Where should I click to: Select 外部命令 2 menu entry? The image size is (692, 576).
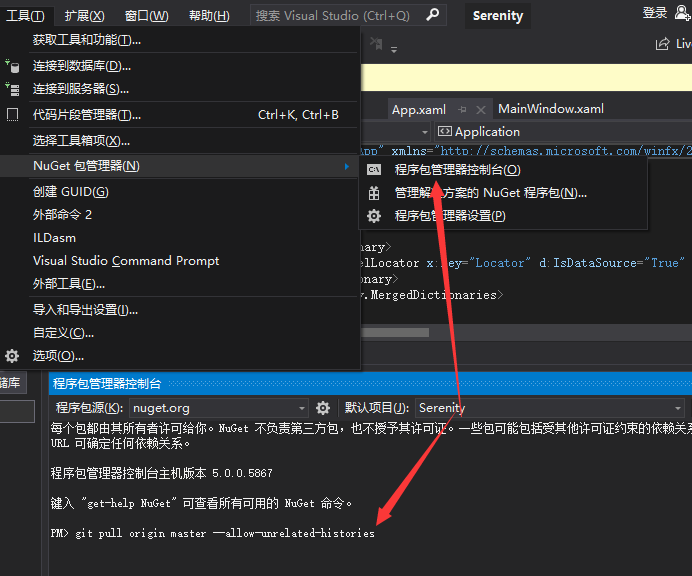(178, 215)
